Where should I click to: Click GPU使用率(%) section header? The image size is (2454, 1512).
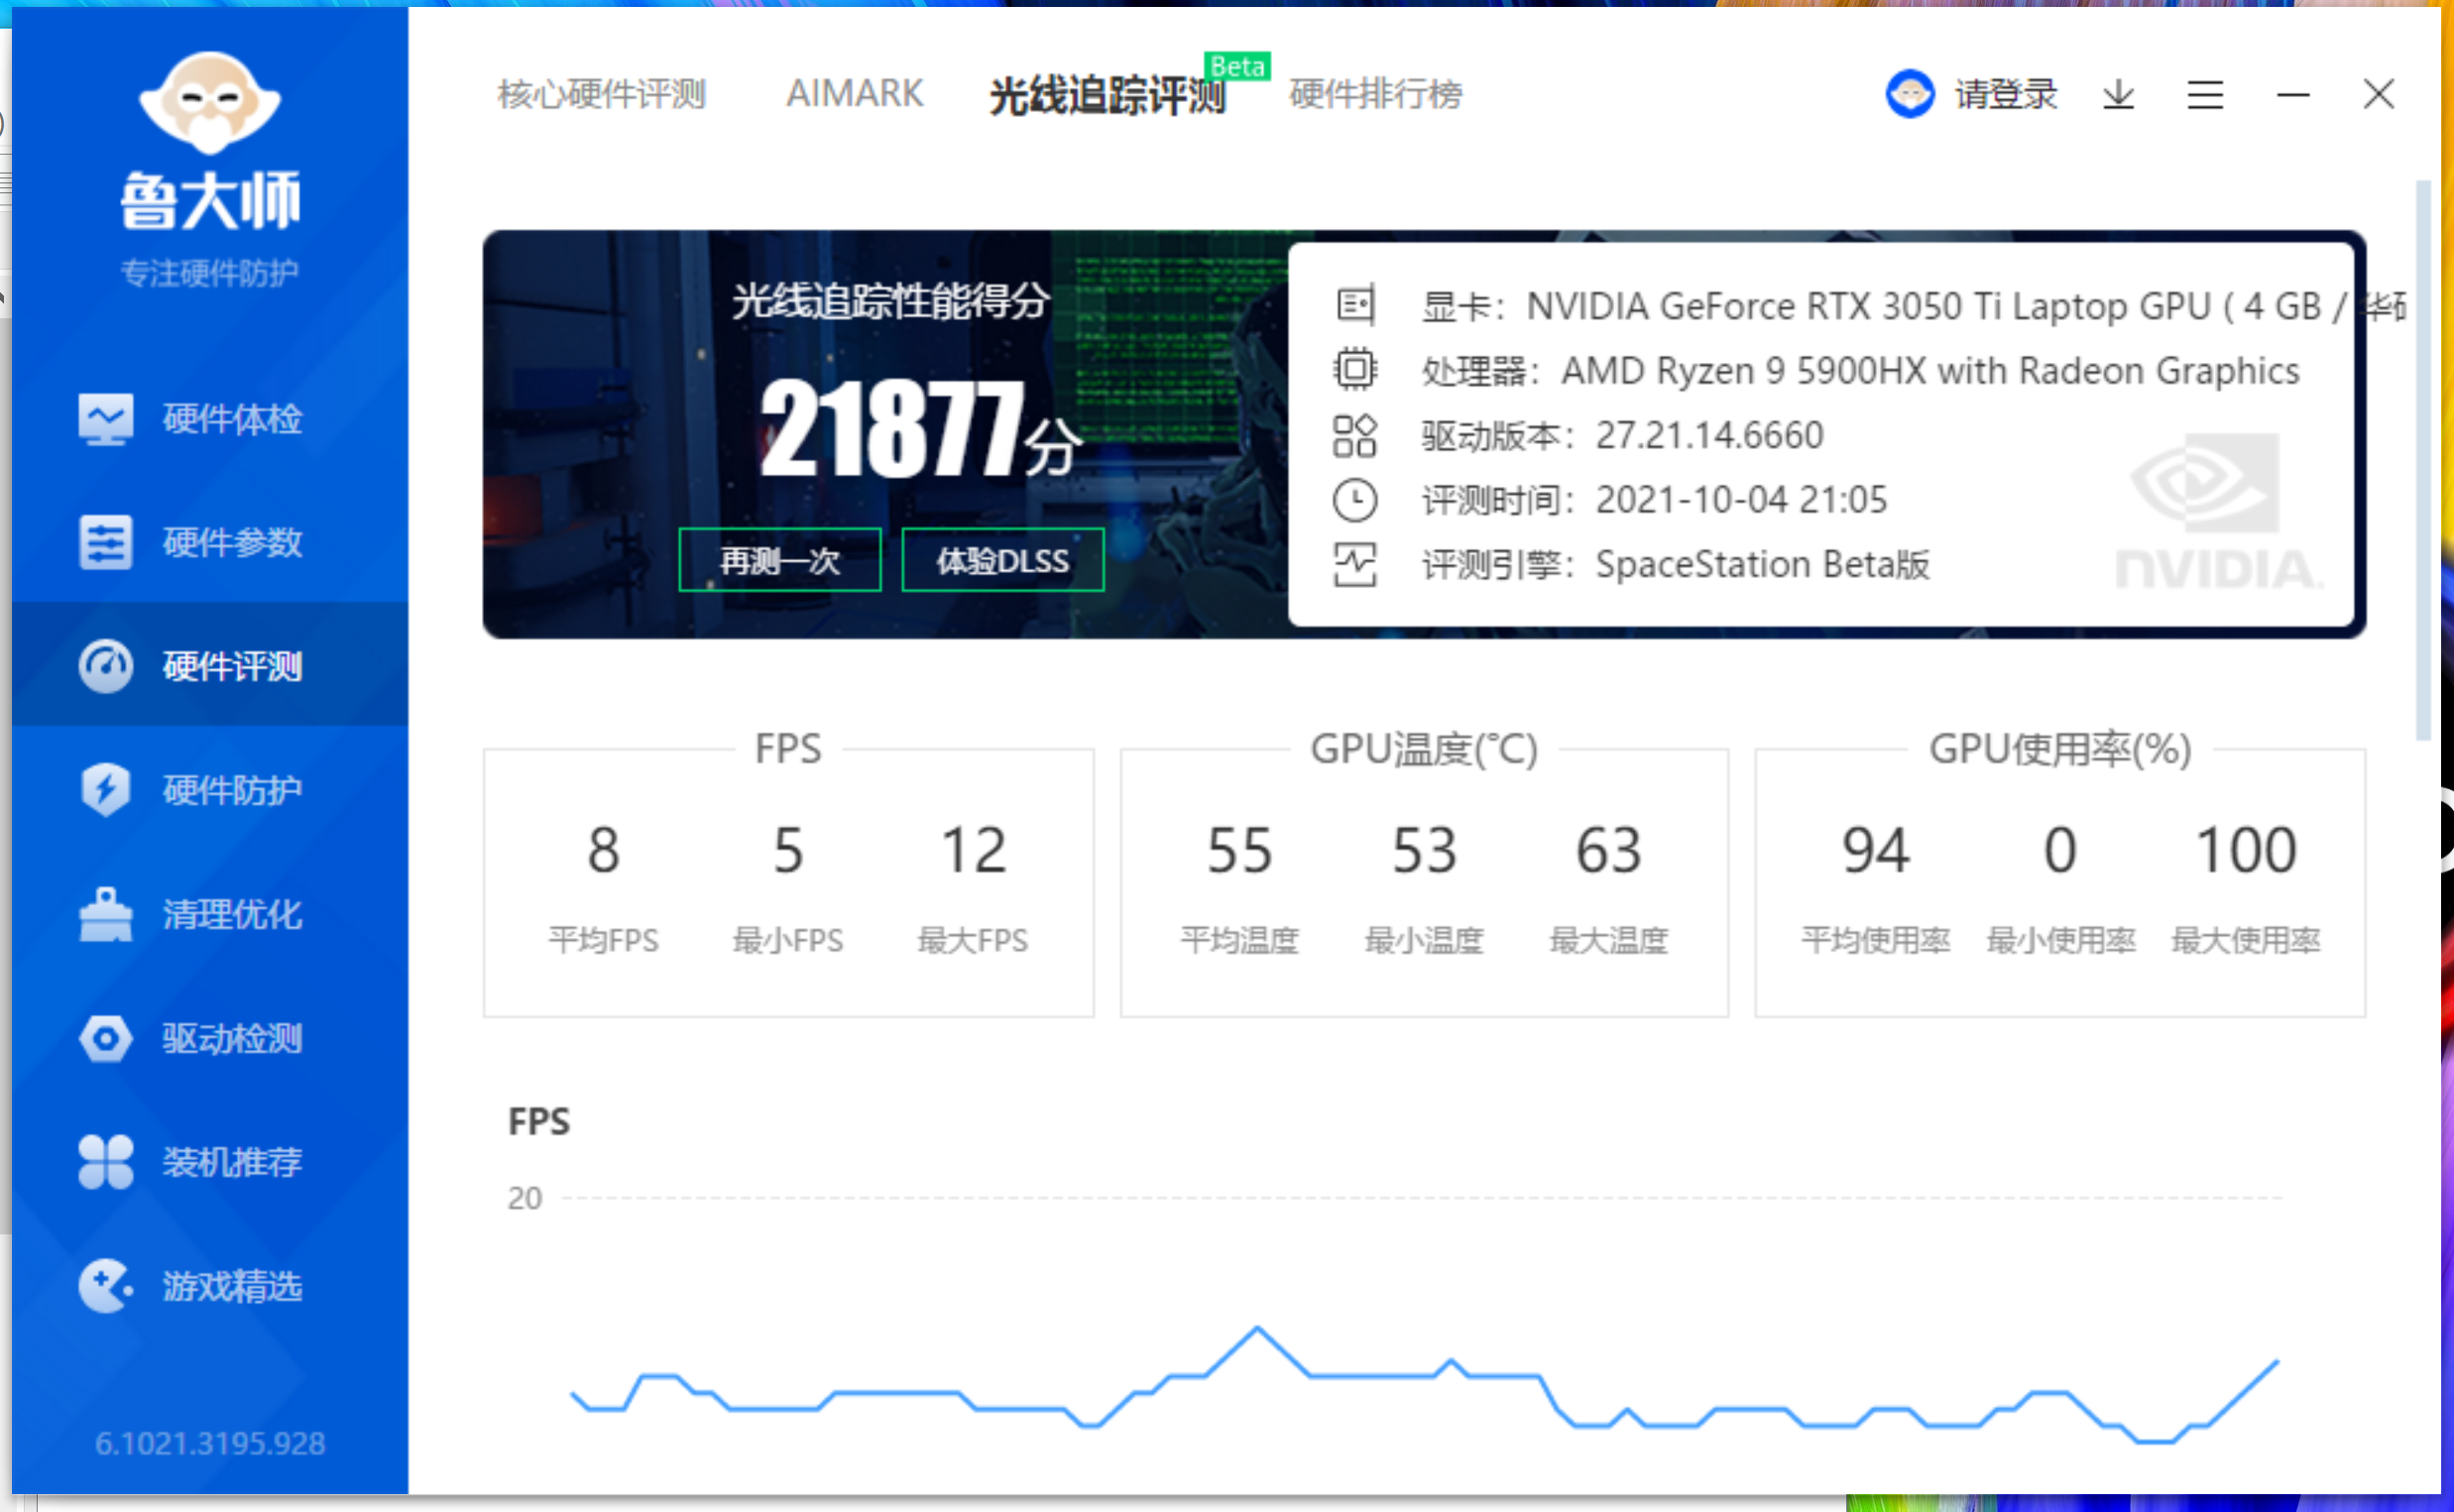(2060, 749)
